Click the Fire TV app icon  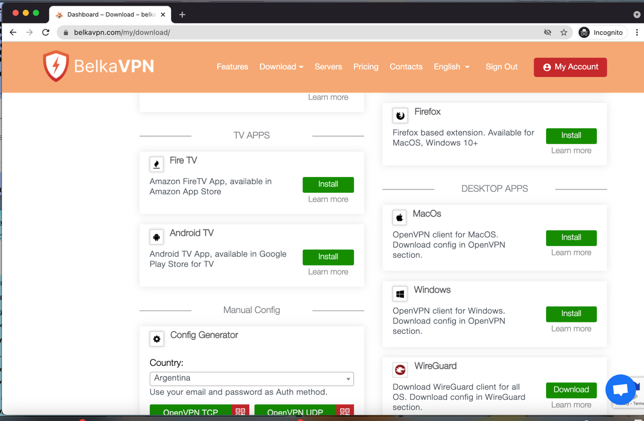(156, 164)
